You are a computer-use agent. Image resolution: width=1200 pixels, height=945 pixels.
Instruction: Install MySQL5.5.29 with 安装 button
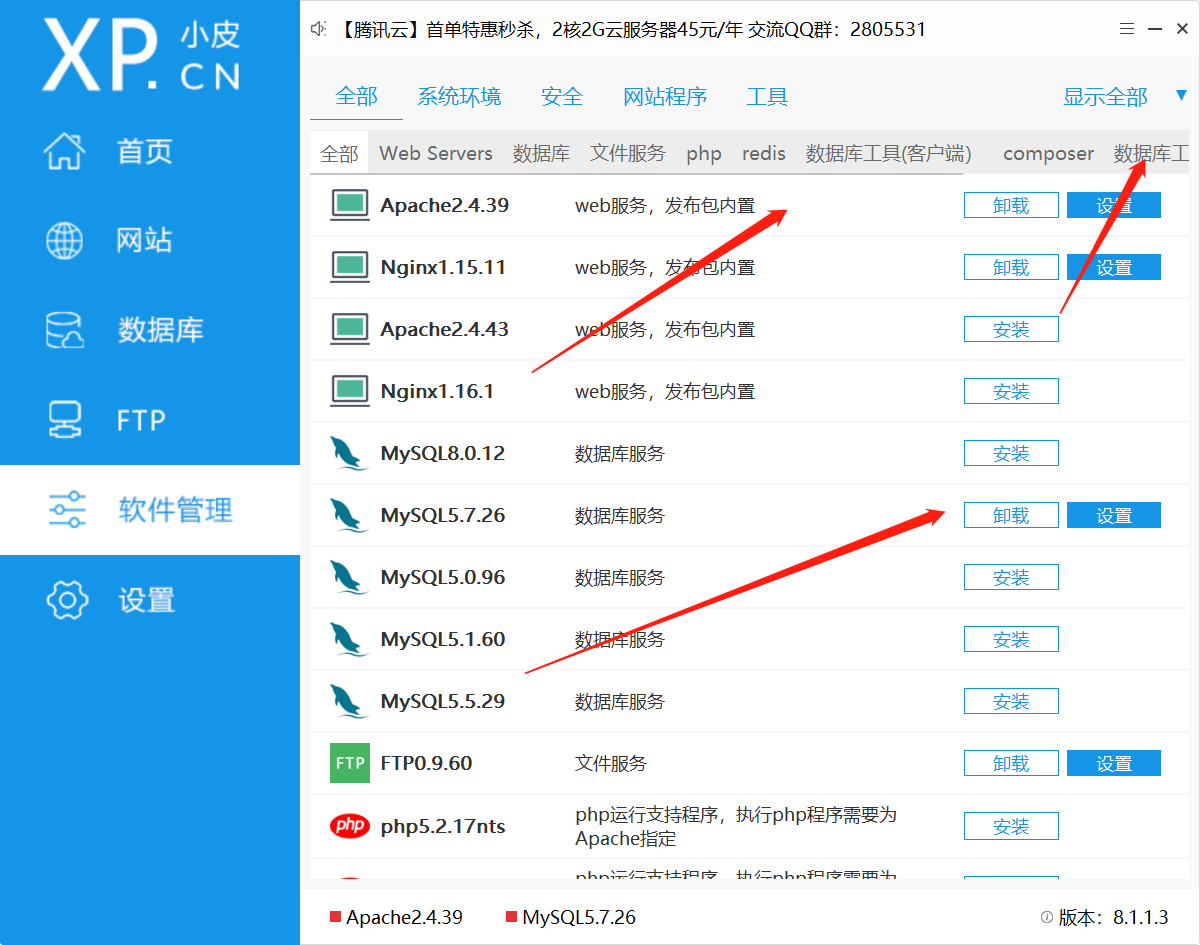(x=1011, y=701)
